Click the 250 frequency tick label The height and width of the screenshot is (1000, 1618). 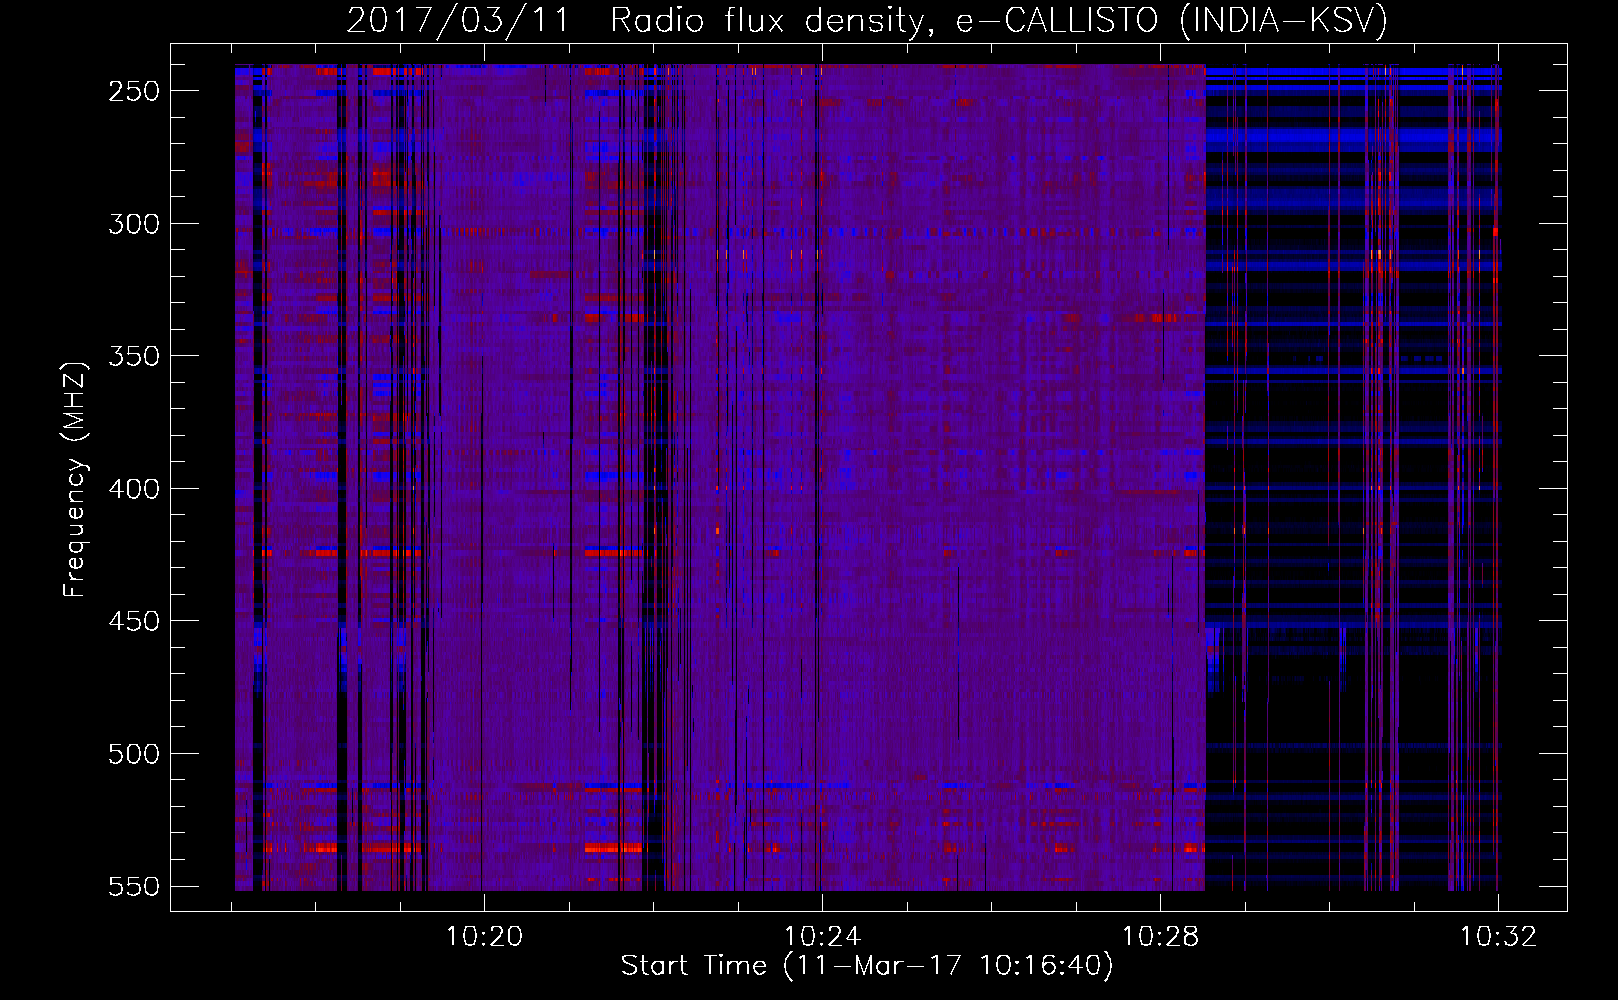click(134, 91)
